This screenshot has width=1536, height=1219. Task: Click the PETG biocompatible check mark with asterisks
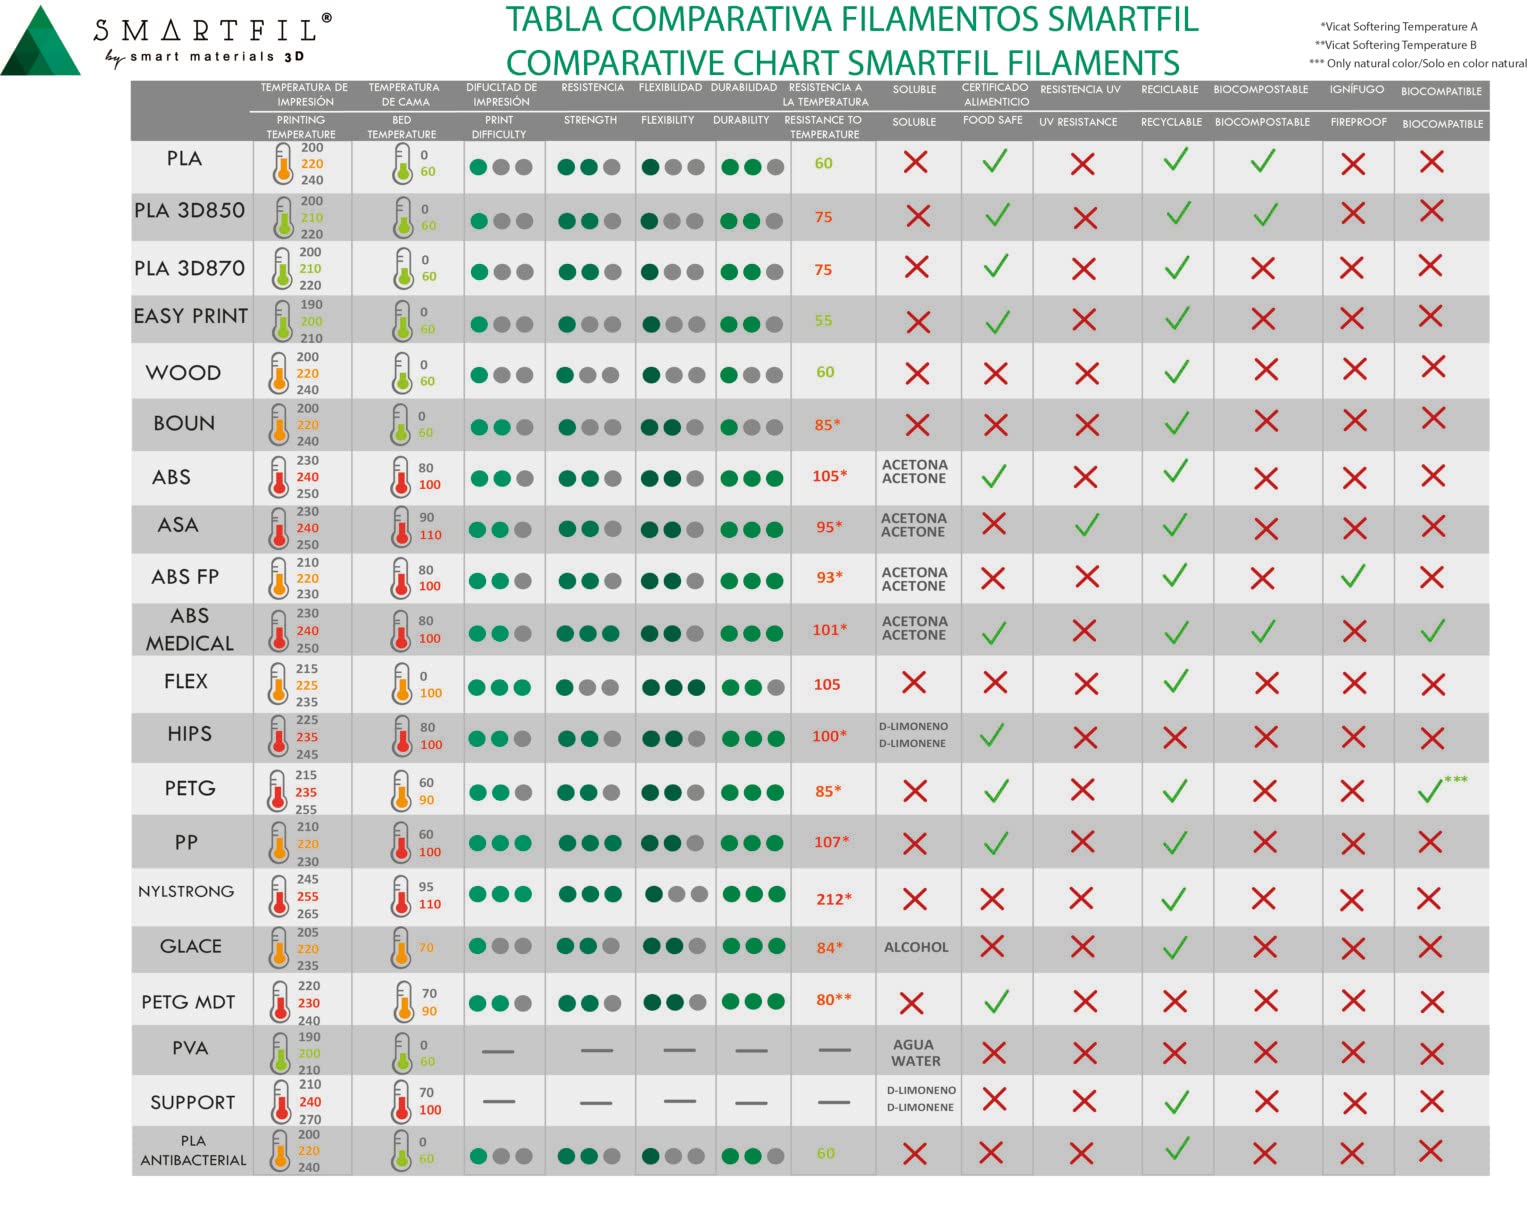point(1432,791)
